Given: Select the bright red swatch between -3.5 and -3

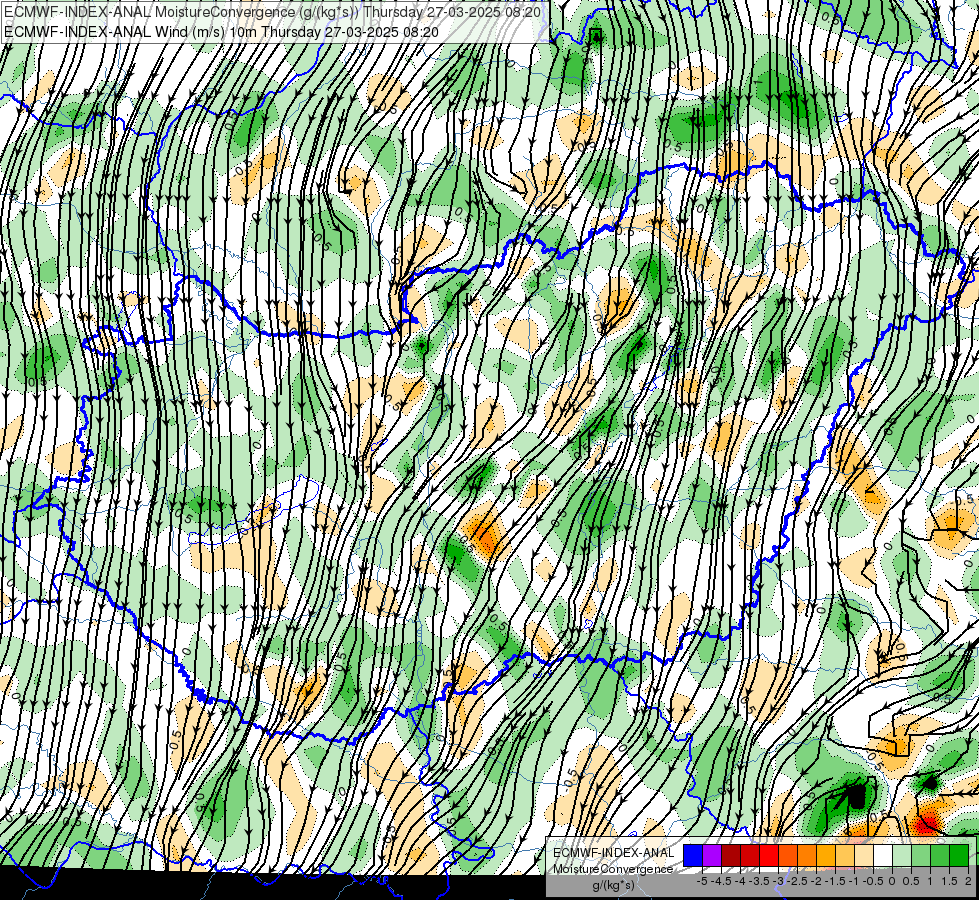Looking at the screenshot, I should click(769, 856).
